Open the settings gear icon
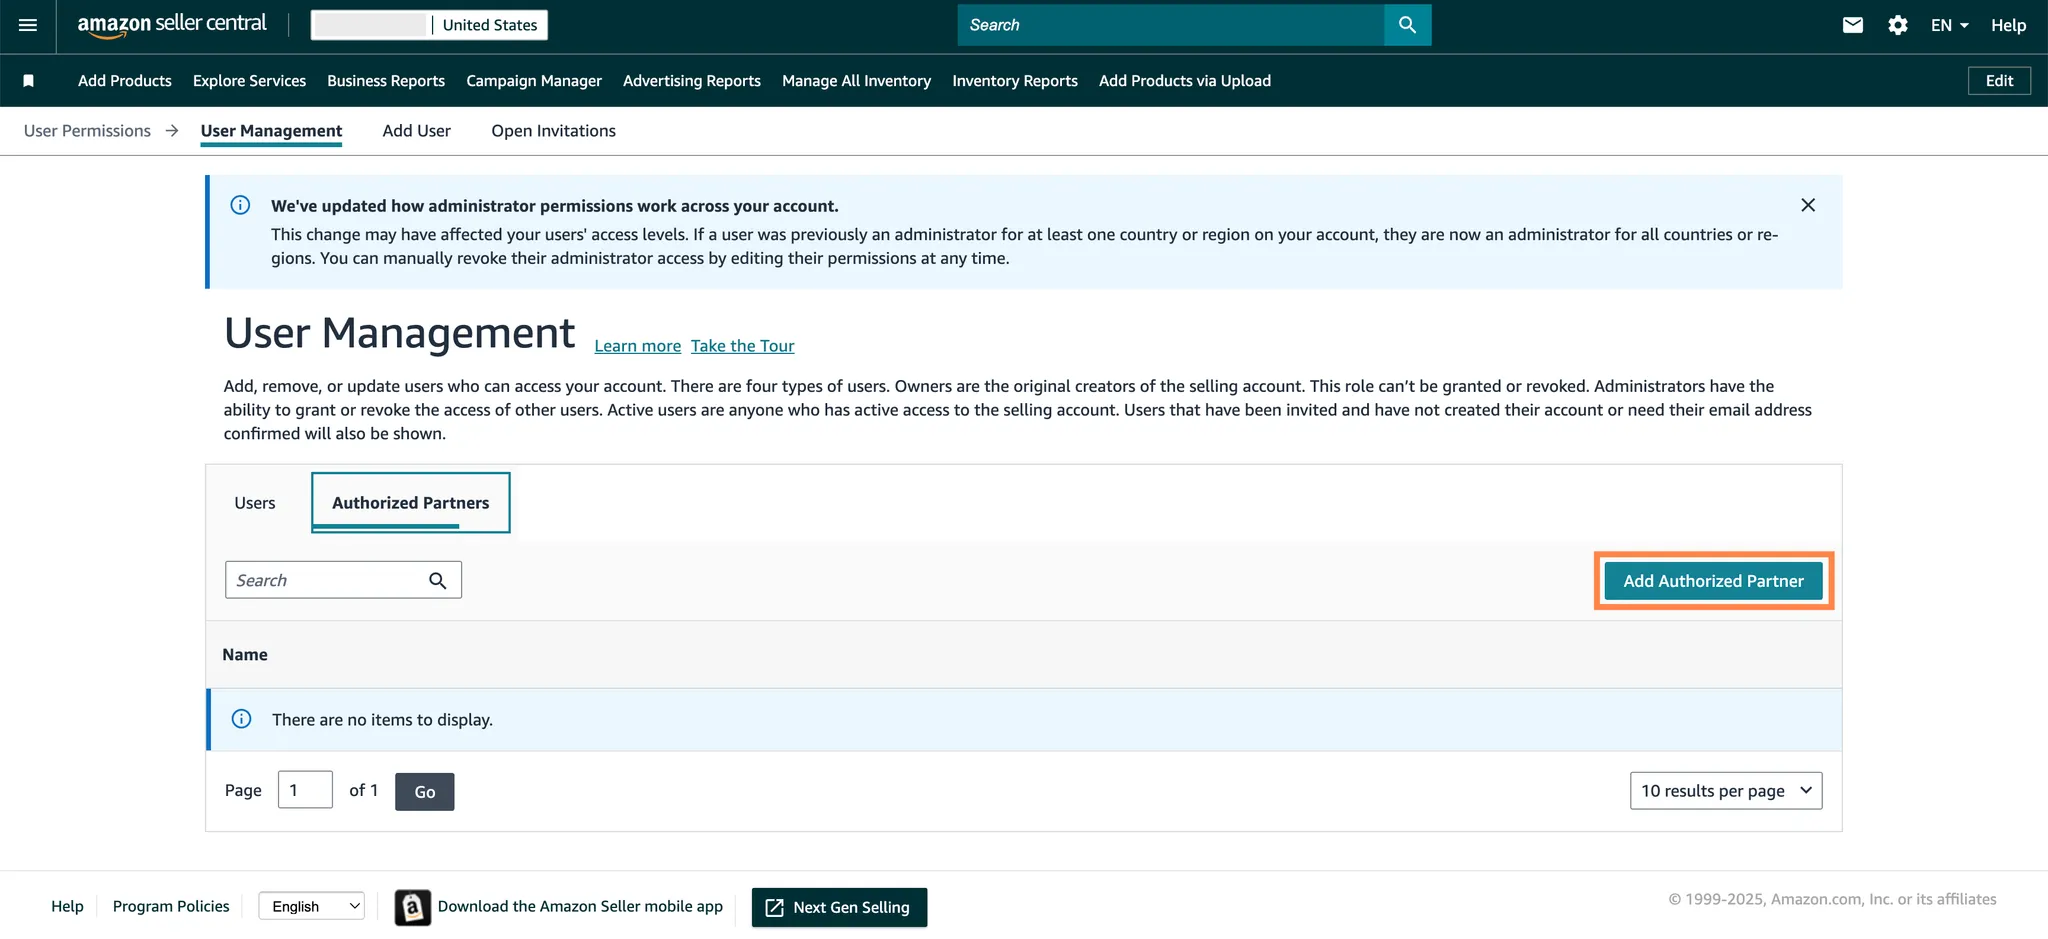This screenshot has width=2048, height=939. 1897,25
